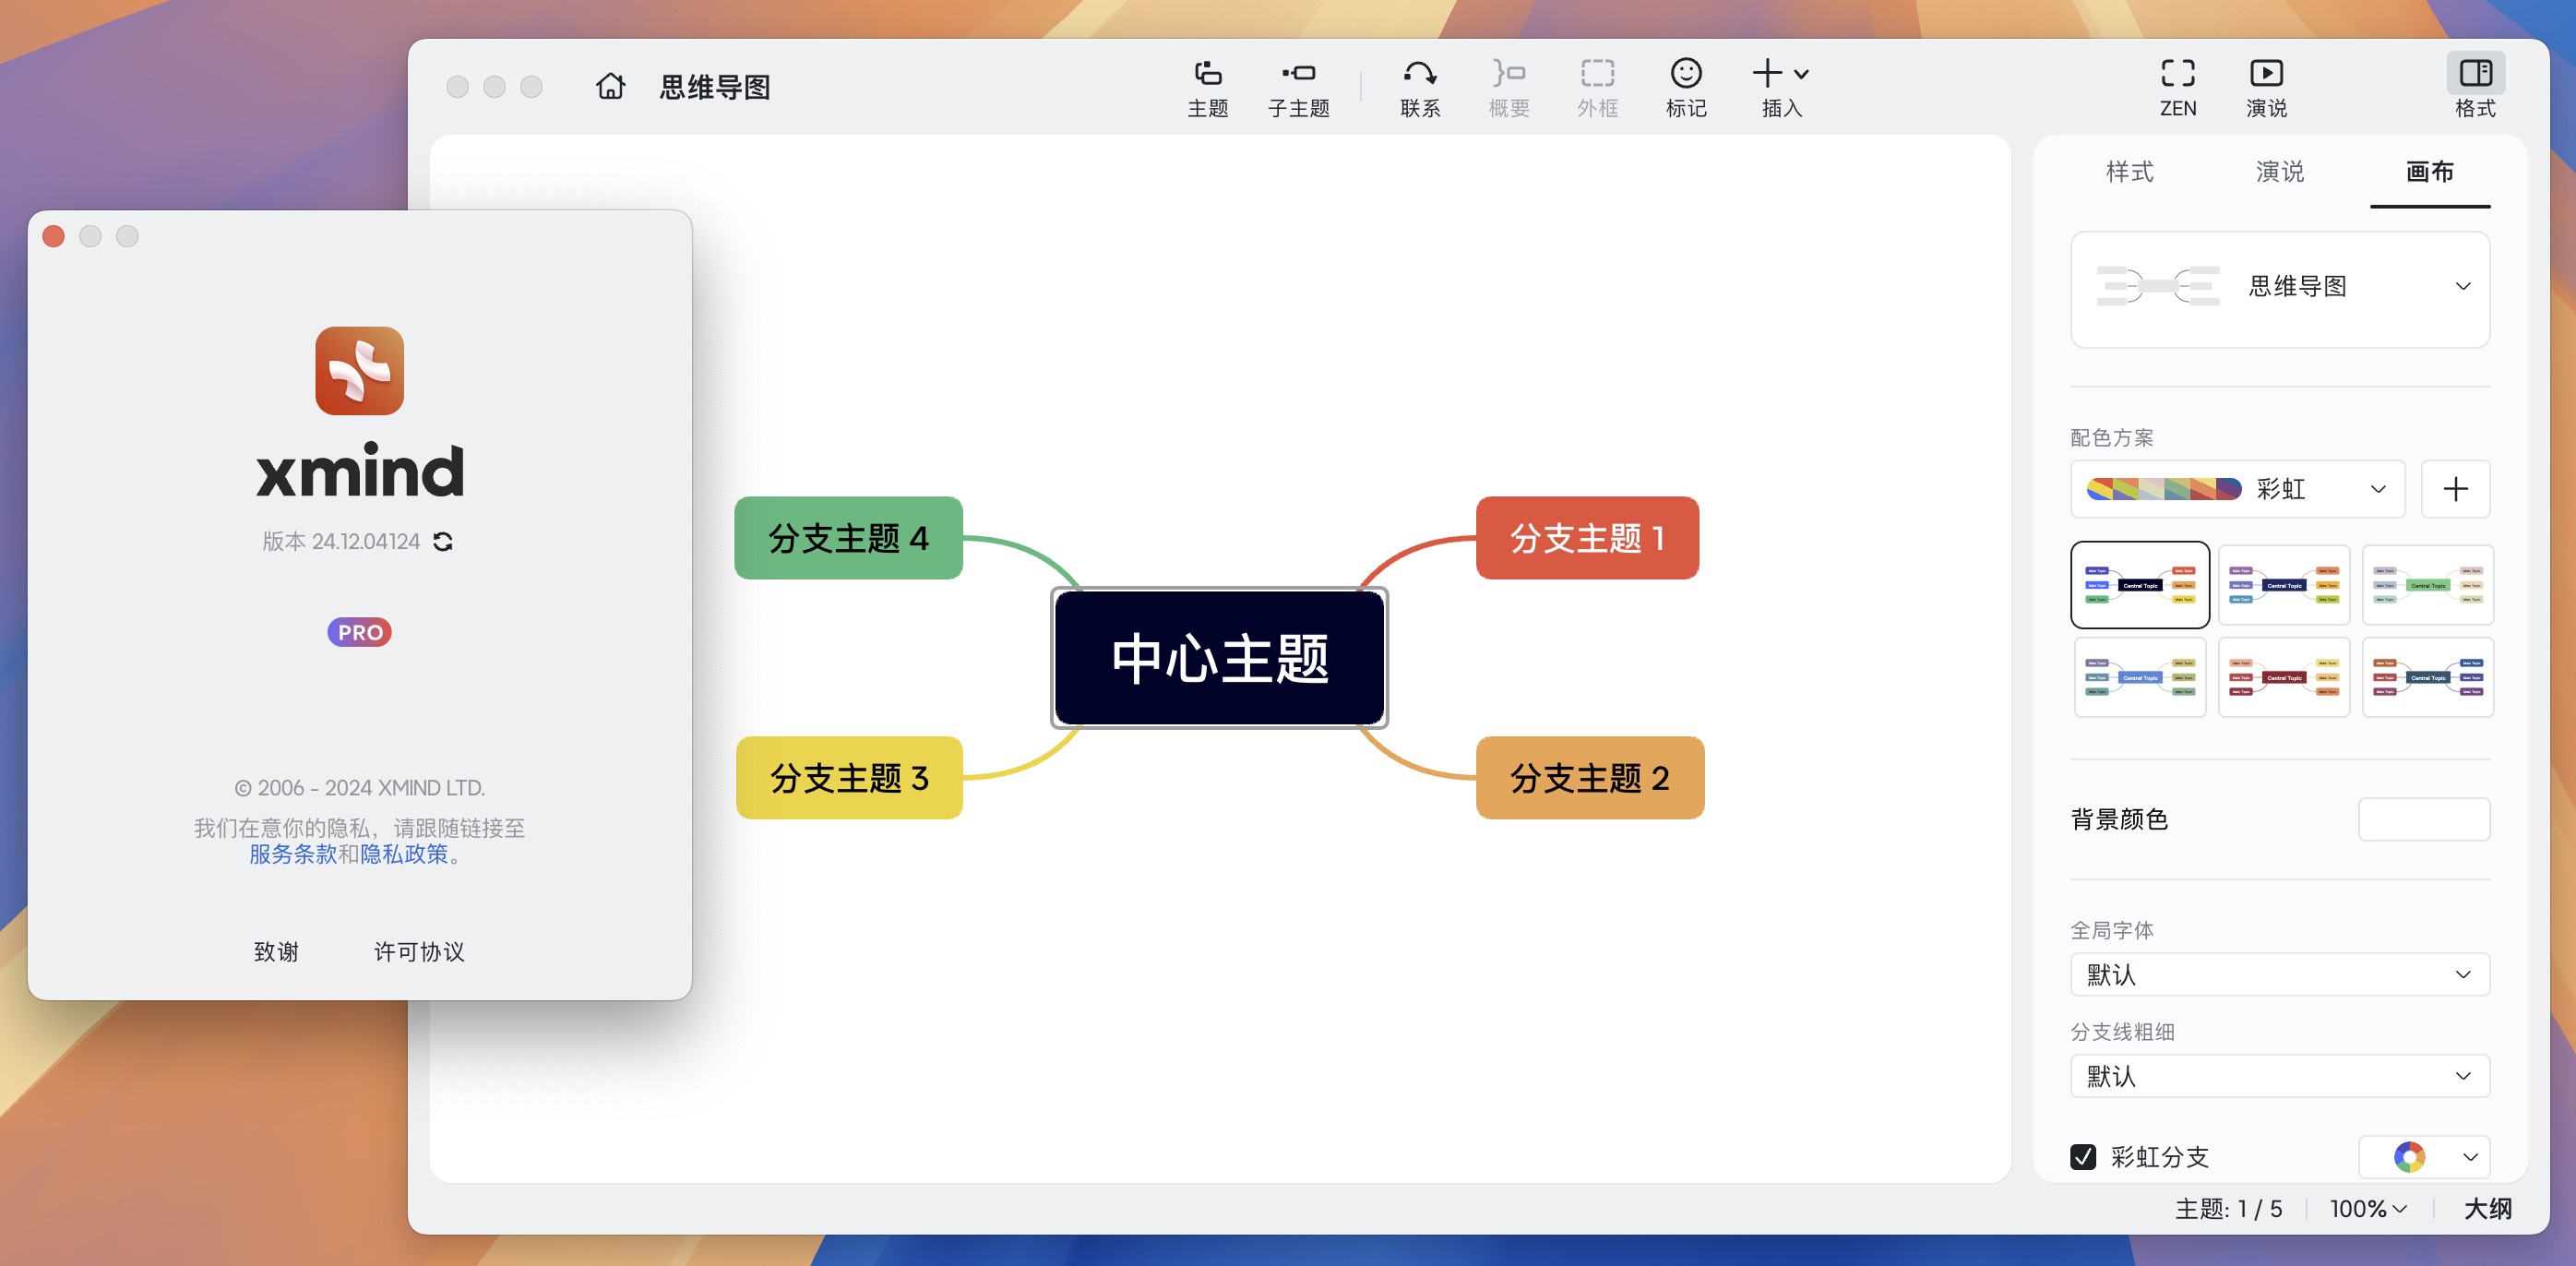2576x1266 pixels.
Task: Click the xmind app logo in About window
Action: click(x=359, y=370)
